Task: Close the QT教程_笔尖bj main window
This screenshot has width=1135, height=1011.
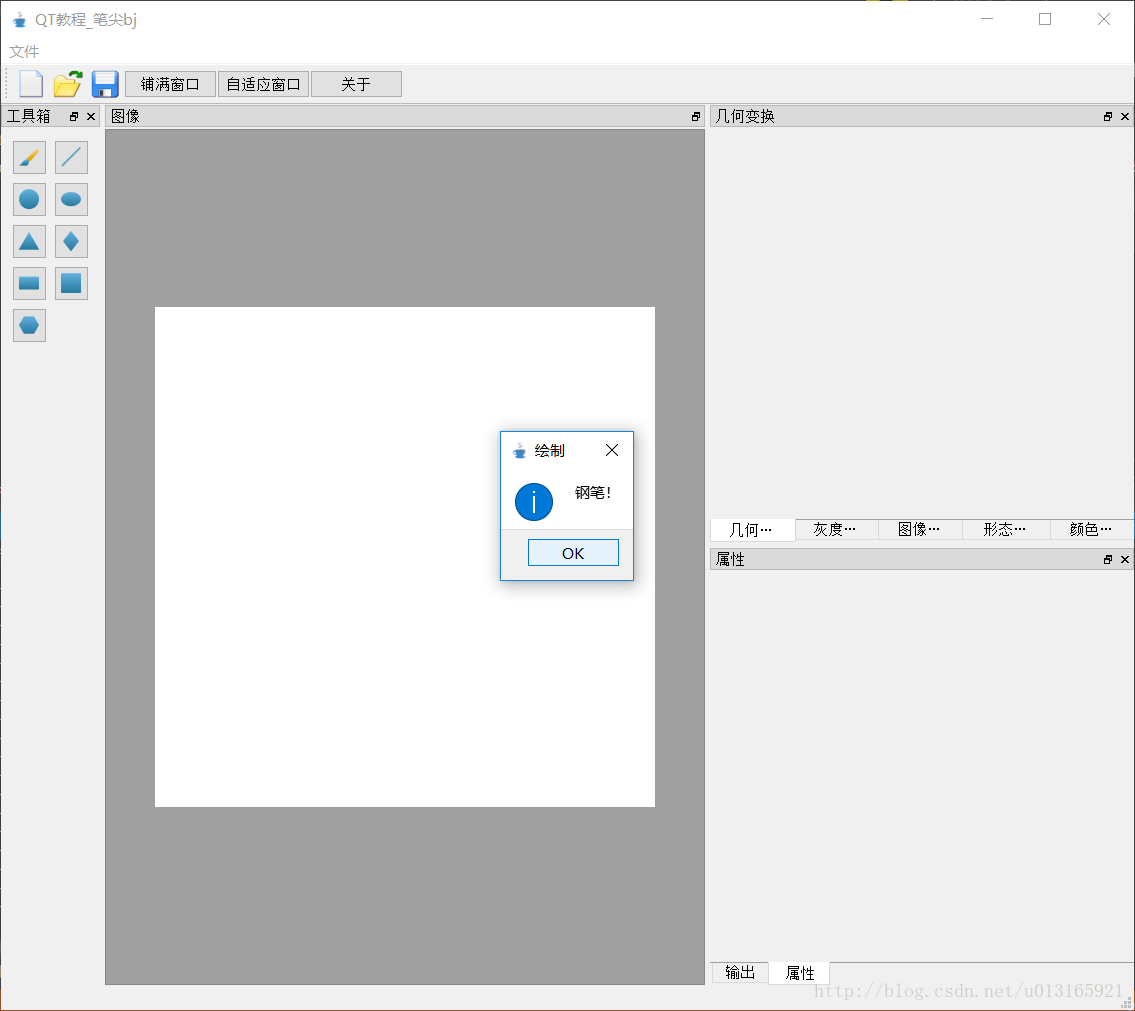Action: tap(1104, 20)
